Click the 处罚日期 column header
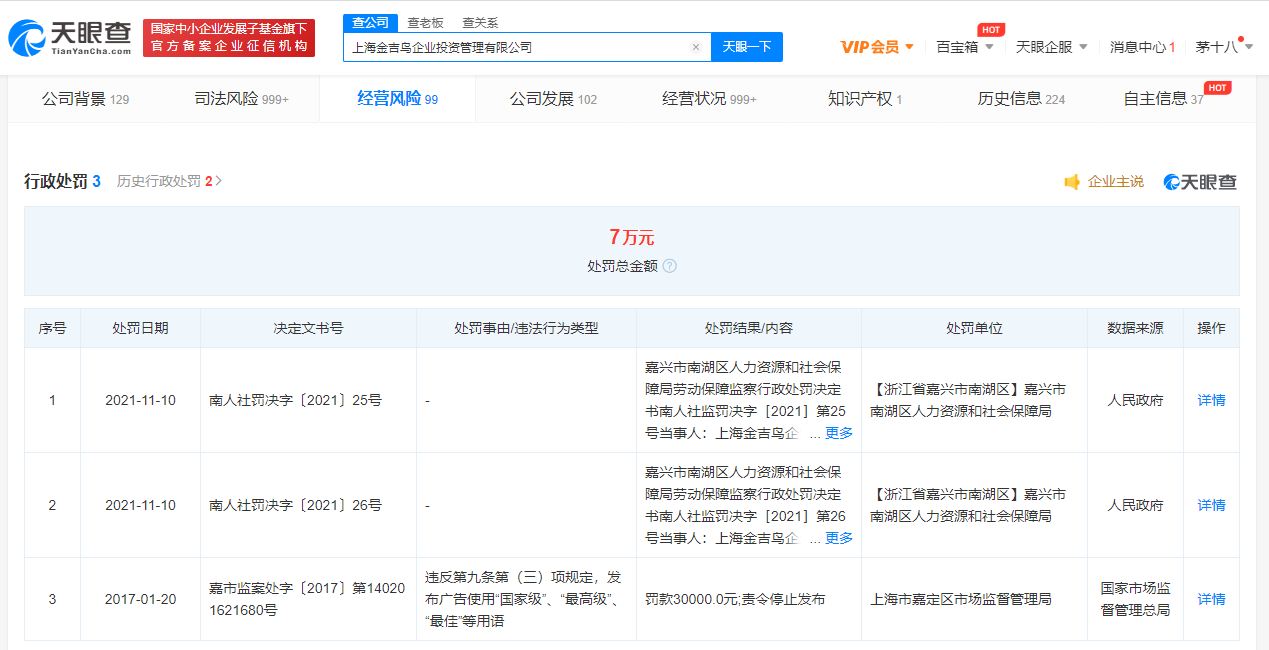Image resolution: width=1269 pixels, height=650 pixels. (x=140, y=328)
